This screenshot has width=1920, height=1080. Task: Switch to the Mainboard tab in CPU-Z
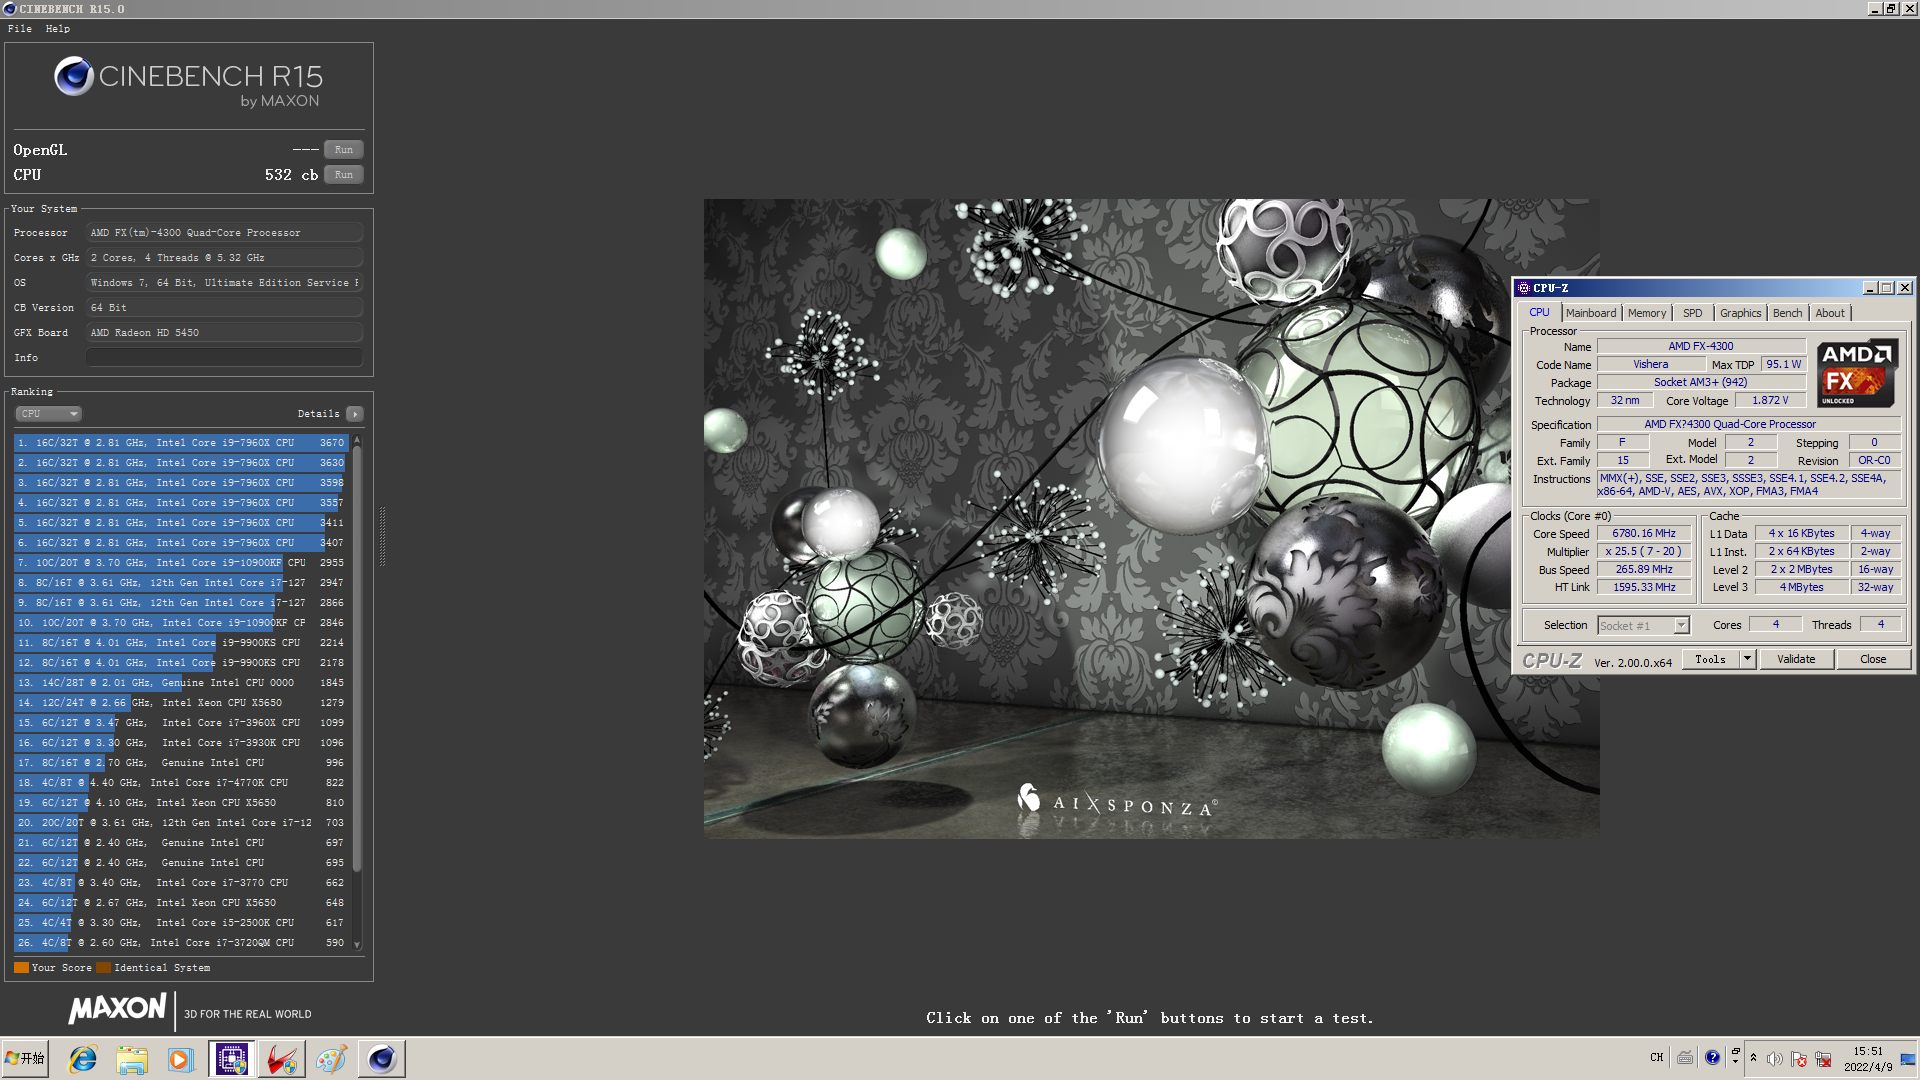point(1591,313)
